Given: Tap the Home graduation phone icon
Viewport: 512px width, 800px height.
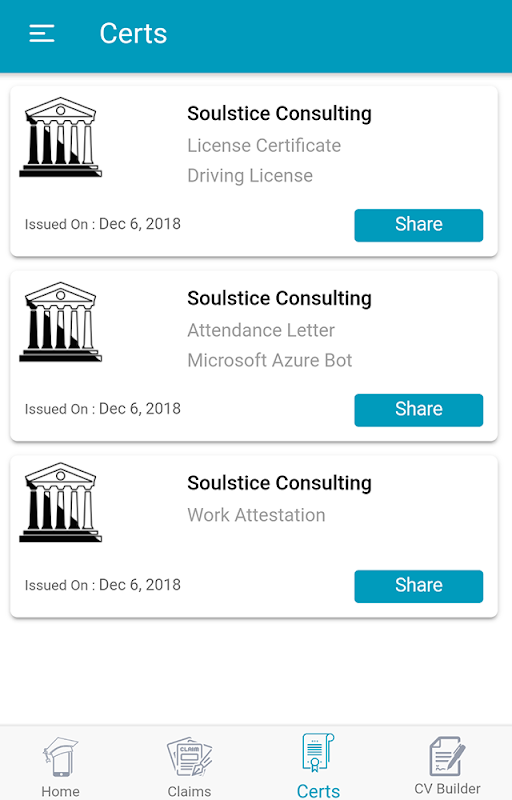Looking at the screenshot, I should pos(60,757).
